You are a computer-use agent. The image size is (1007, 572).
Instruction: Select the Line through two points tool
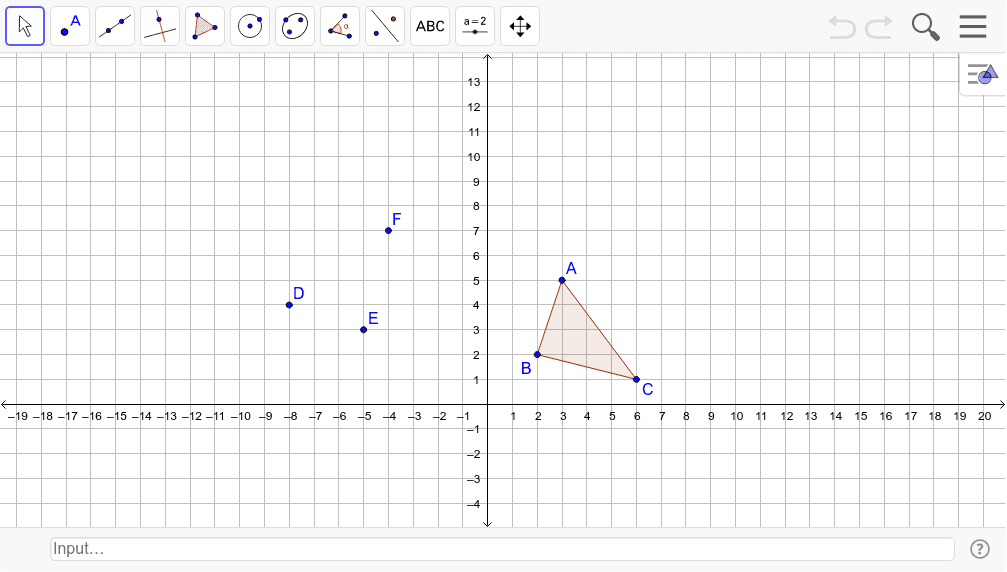pyautogui.click(x=115, y=26)
